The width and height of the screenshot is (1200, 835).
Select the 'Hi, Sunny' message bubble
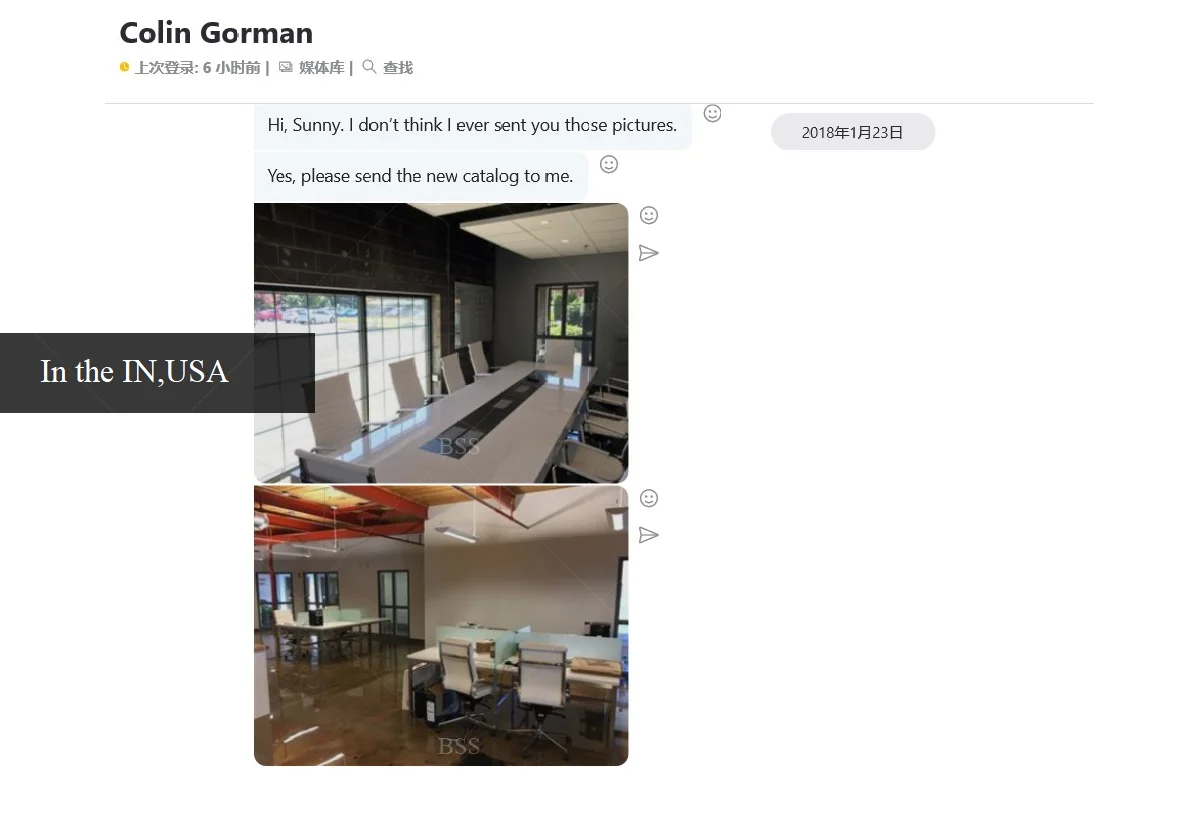pos(473,126)
